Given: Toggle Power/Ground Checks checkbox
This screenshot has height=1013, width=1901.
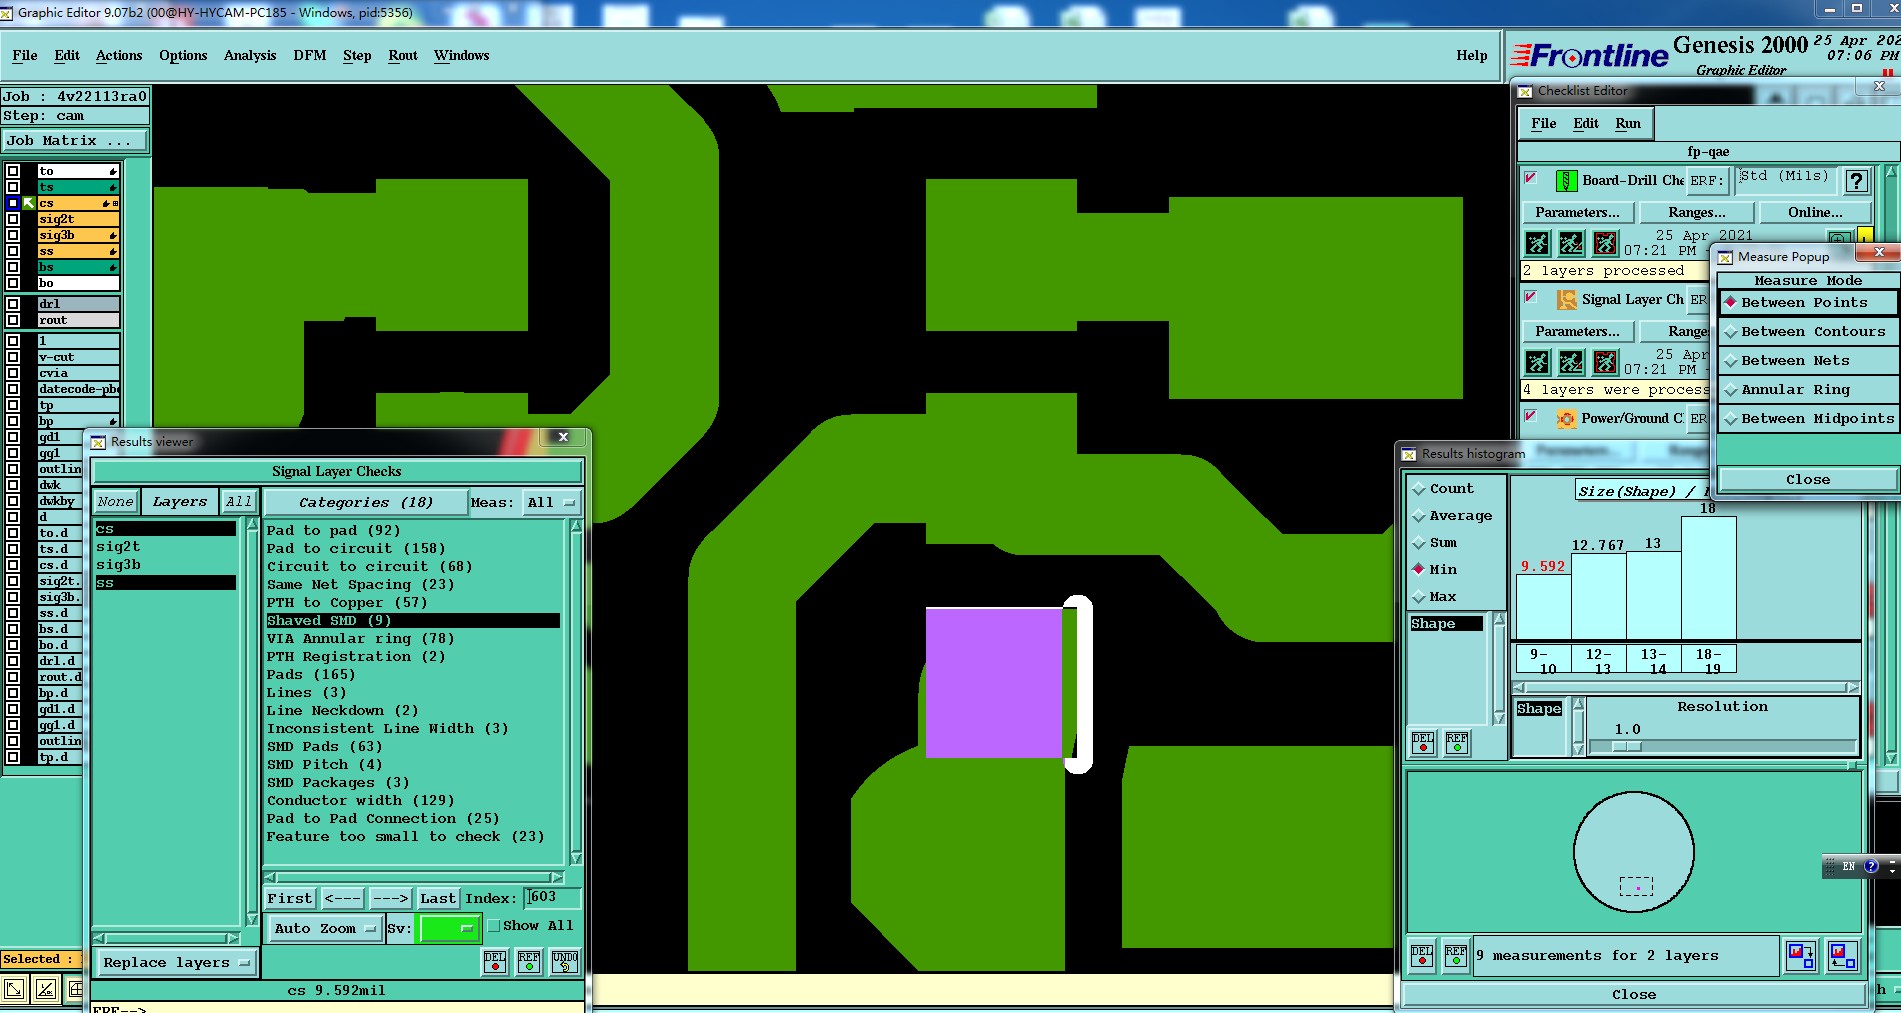Looking at the screenshot, I should point(1531,416).
